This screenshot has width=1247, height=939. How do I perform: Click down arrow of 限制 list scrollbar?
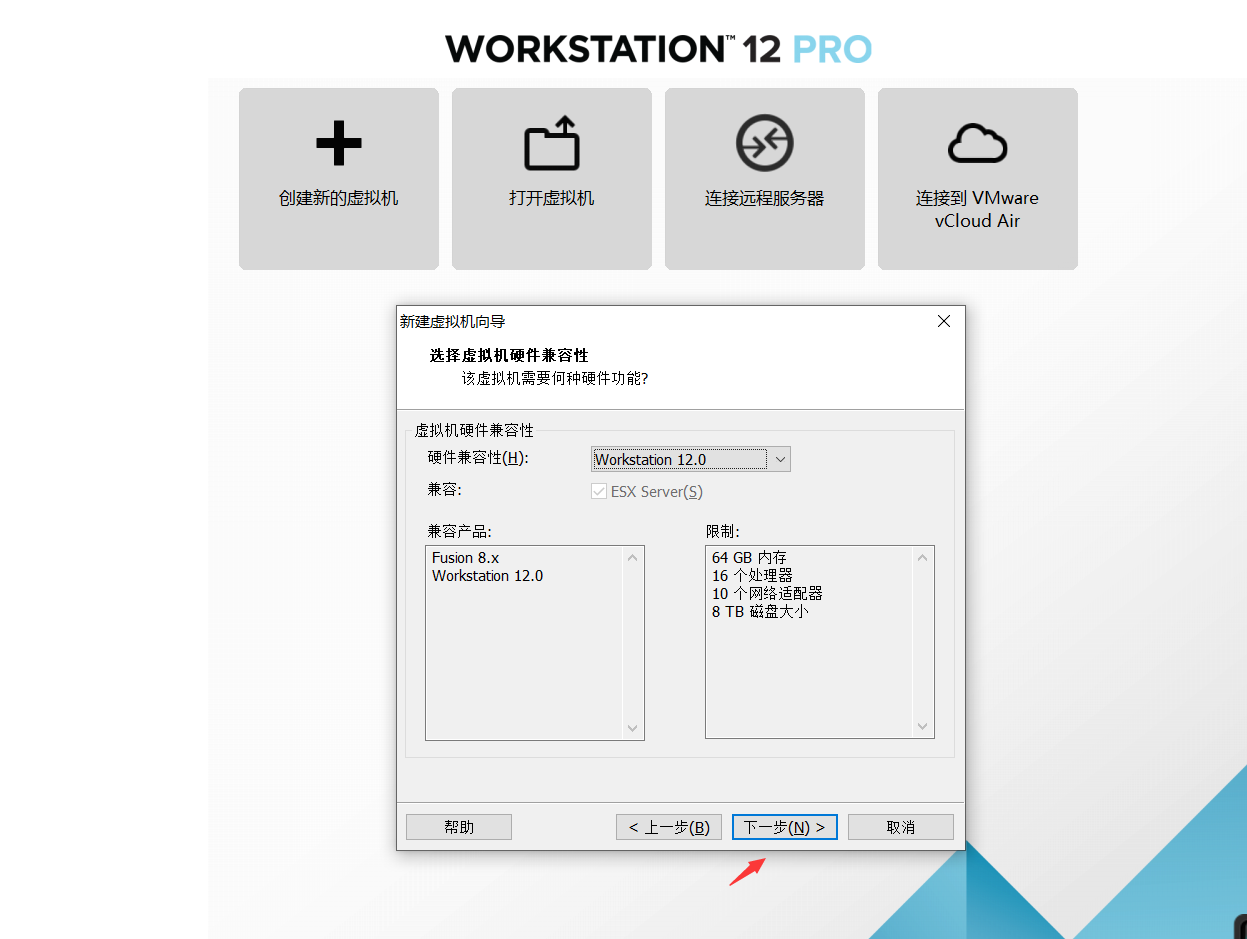(922, 728)
